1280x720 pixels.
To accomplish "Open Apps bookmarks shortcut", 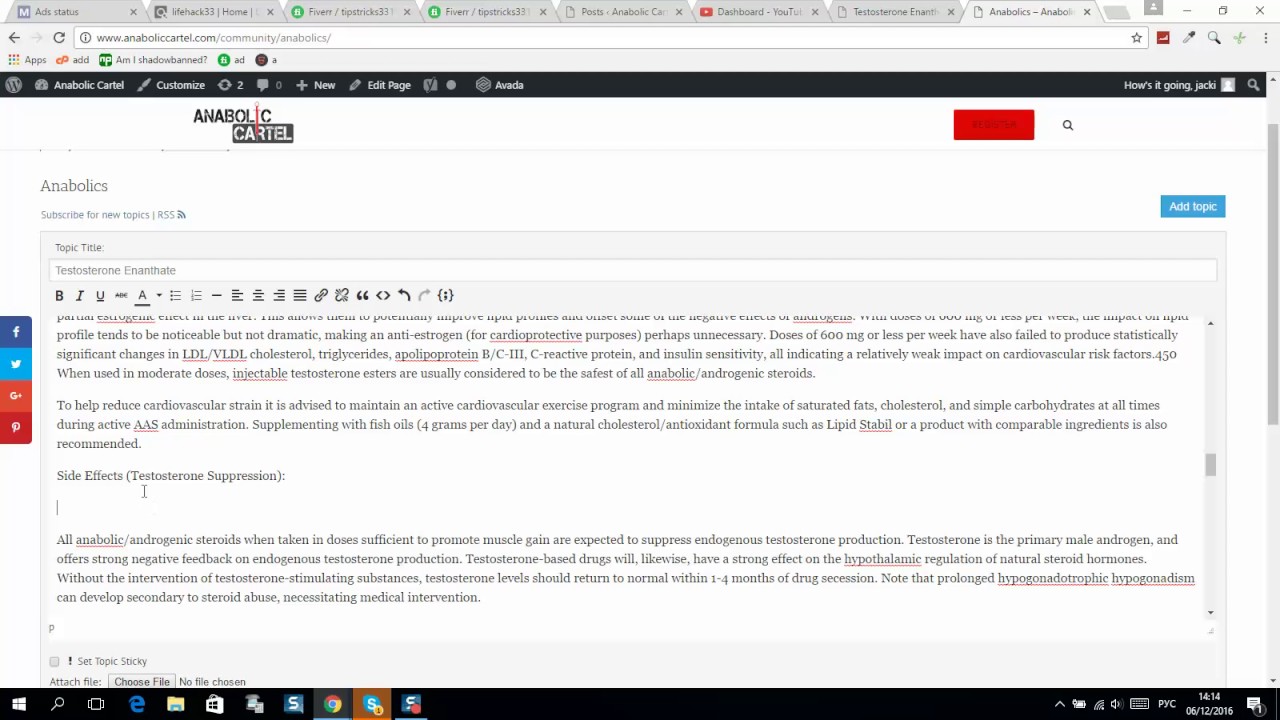I will (x=27, y=60).
